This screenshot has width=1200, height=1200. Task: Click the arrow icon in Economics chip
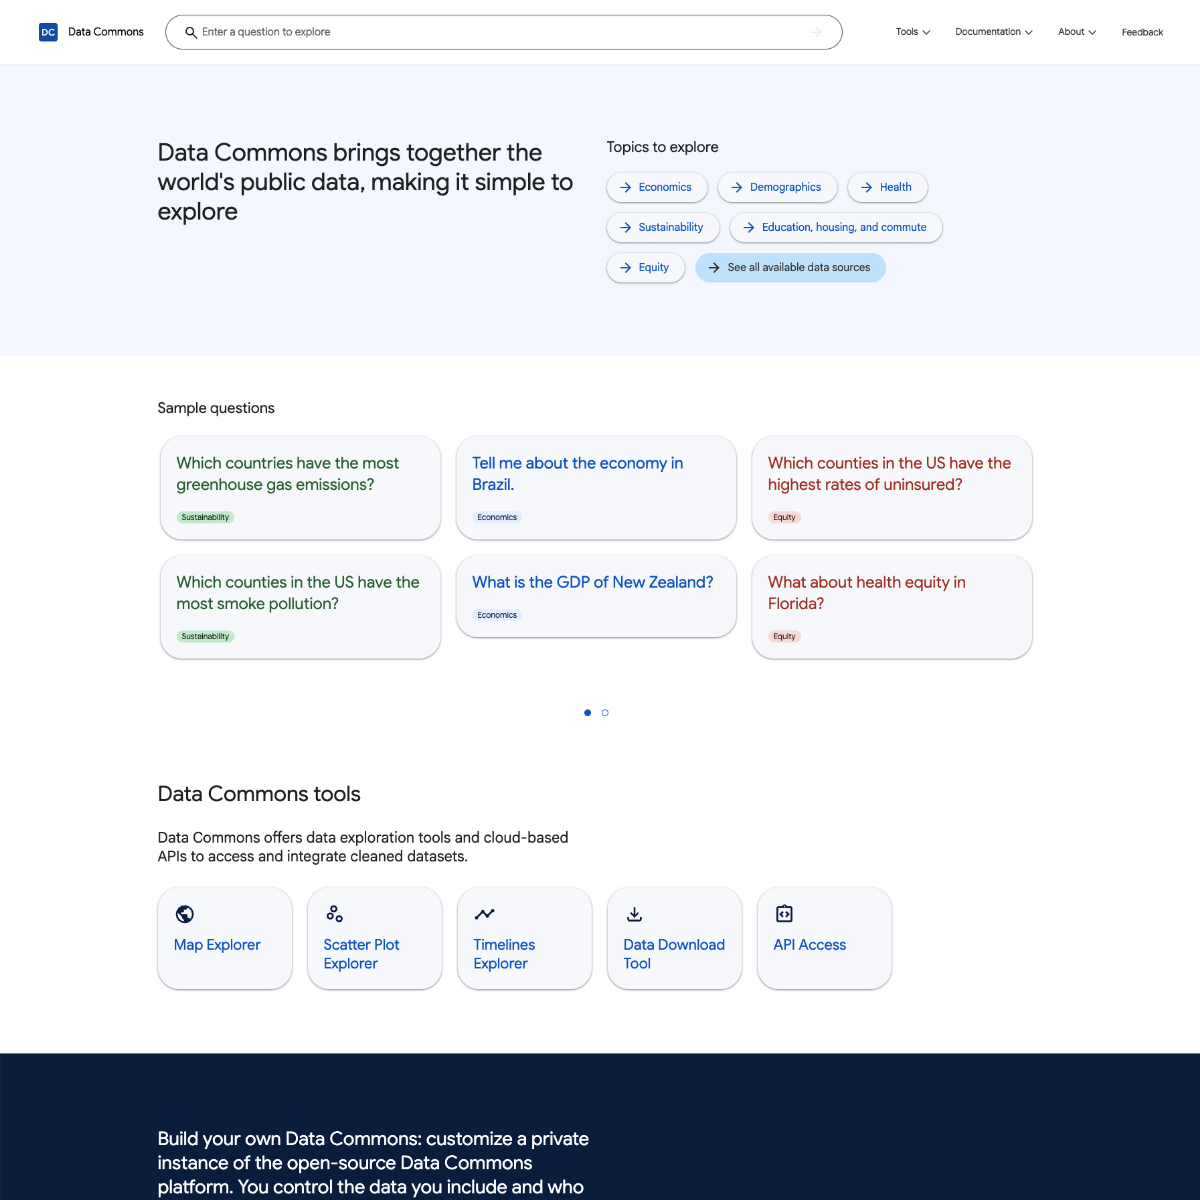[626, 187]
